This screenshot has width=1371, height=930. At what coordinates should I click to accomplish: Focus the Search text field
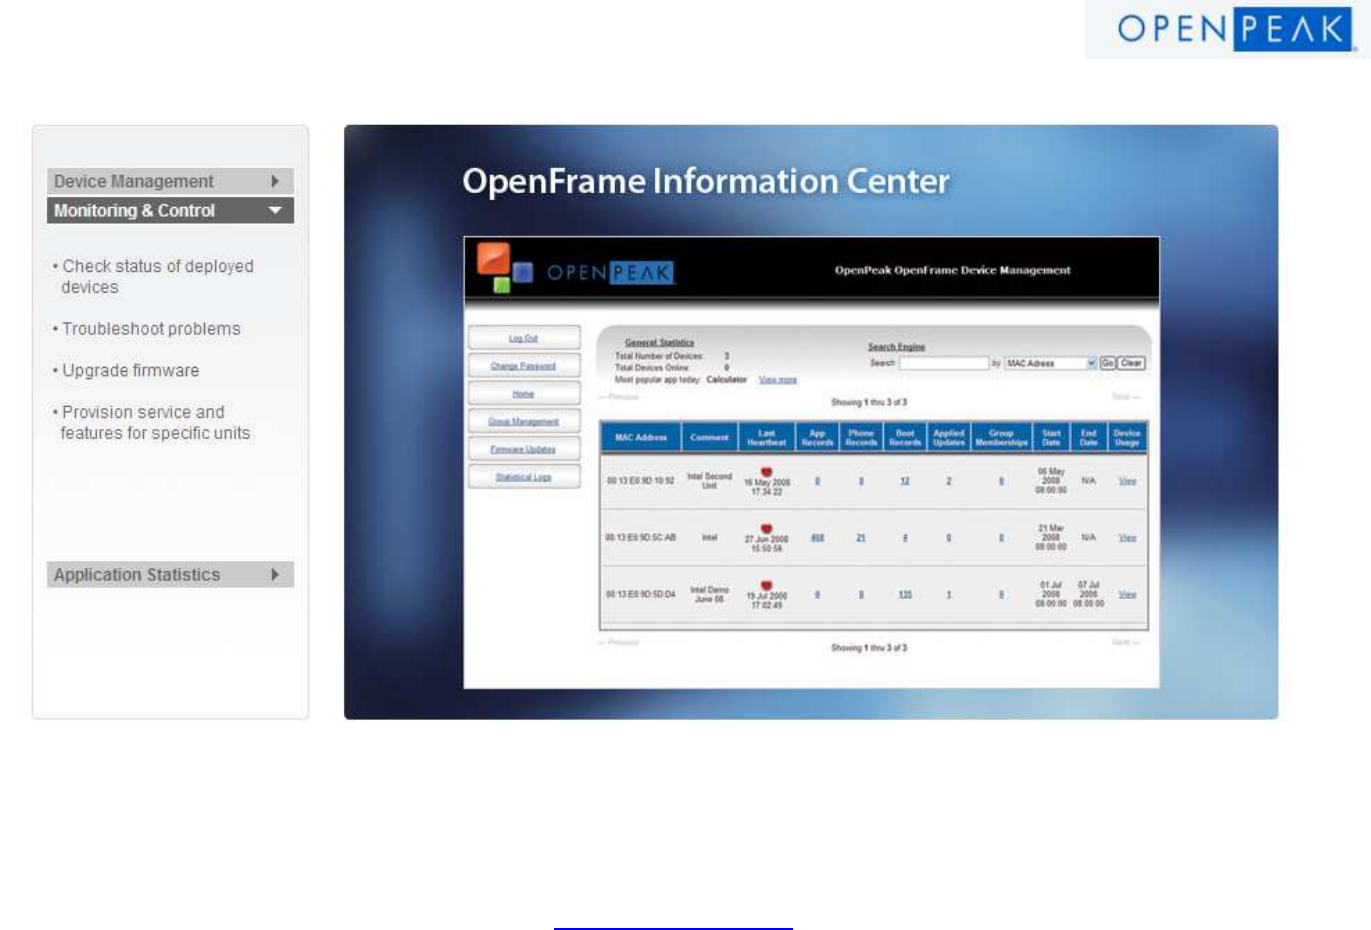click(x=944, y=363)
